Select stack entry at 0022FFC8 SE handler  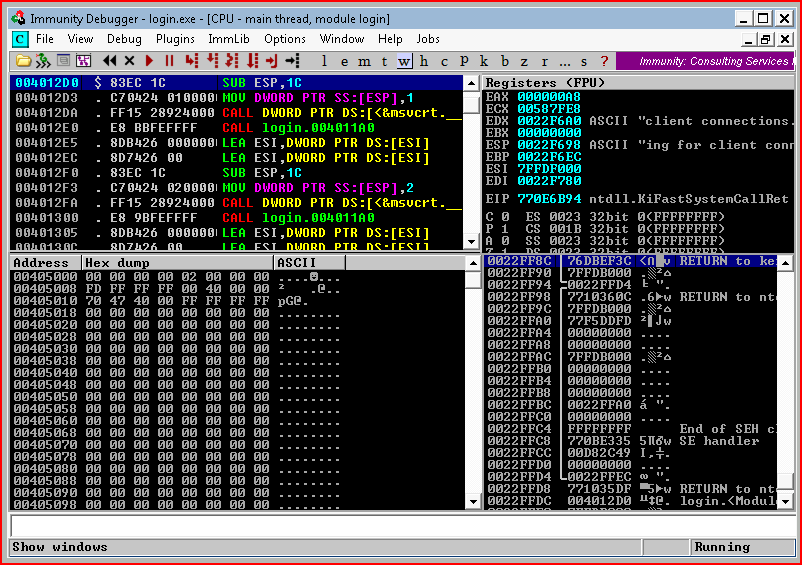(x=631, y=441)
